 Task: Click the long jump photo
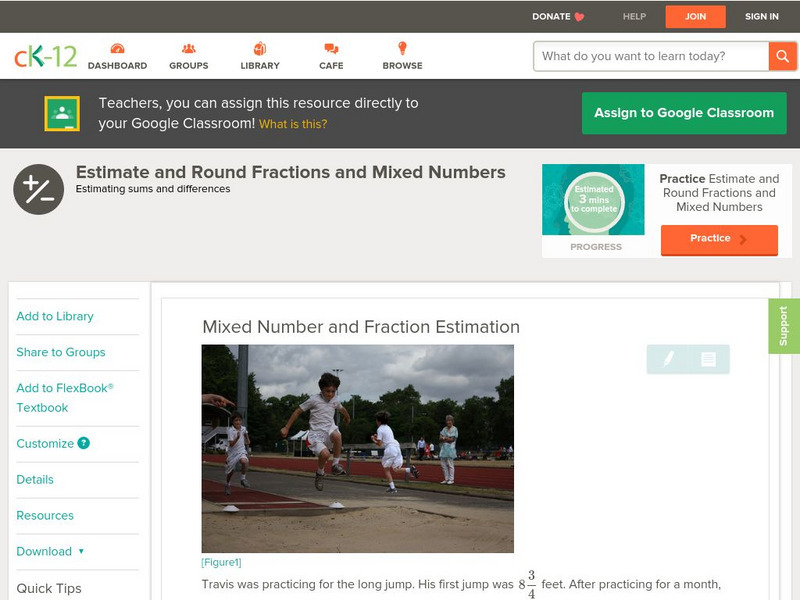click(x=358, y=448)
